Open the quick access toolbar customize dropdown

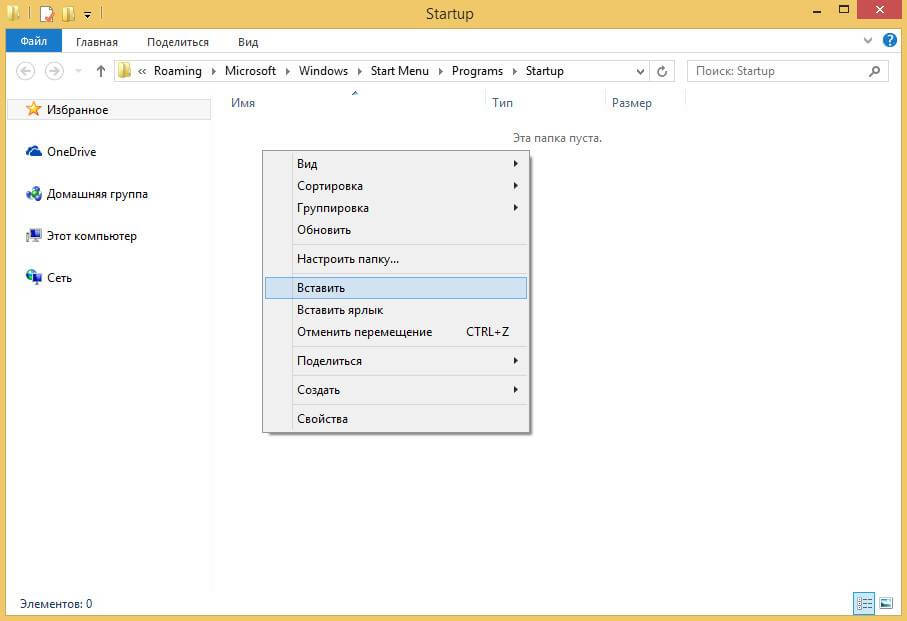point(87,15)
